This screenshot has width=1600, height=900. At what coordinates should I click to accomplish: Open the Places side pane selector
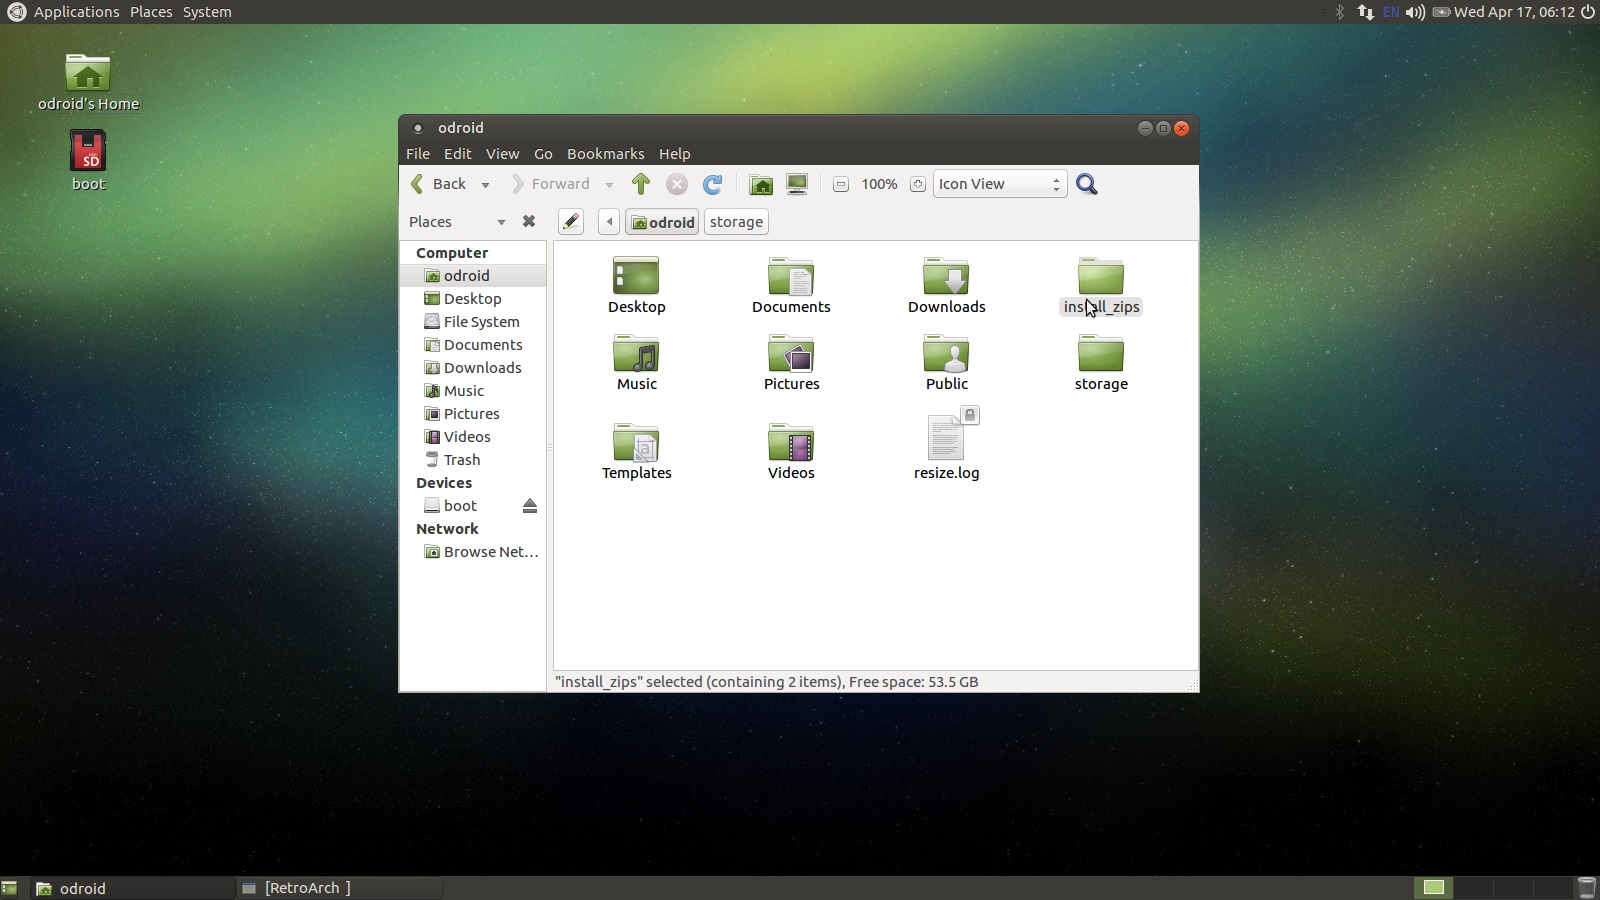pyautogui.click(x=456, y=222)
